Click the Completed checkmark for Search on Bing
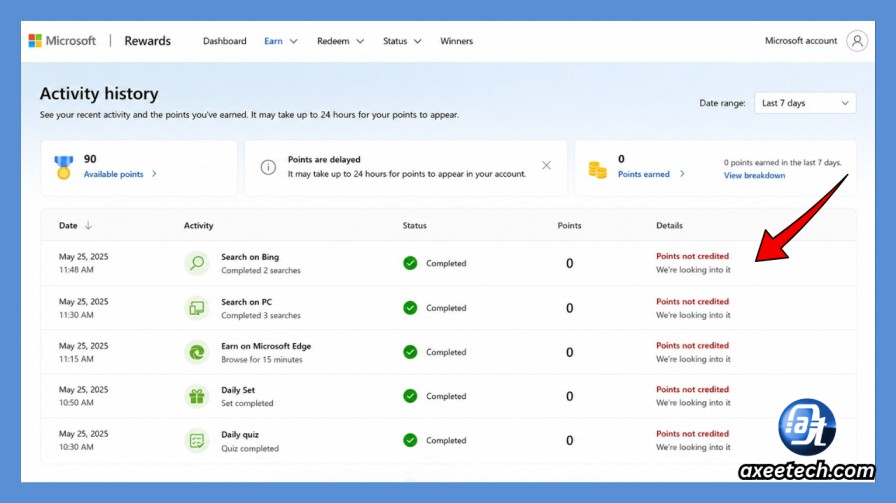896x503 pixels. click(410, 263)
